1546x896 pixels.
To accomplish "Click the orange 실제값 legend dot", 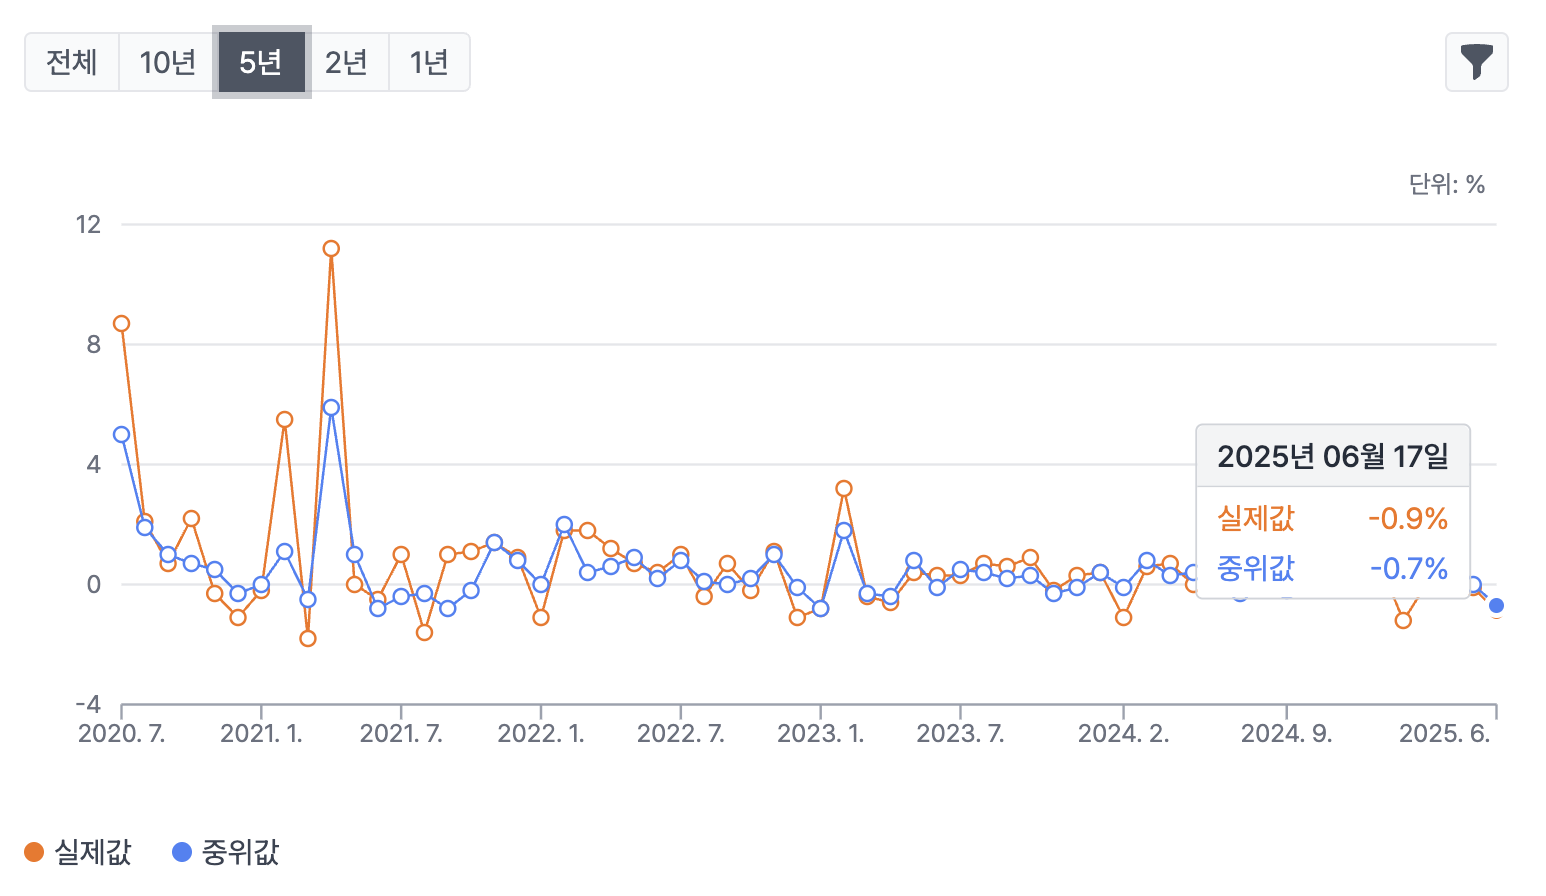I will [x=34, y=852].
